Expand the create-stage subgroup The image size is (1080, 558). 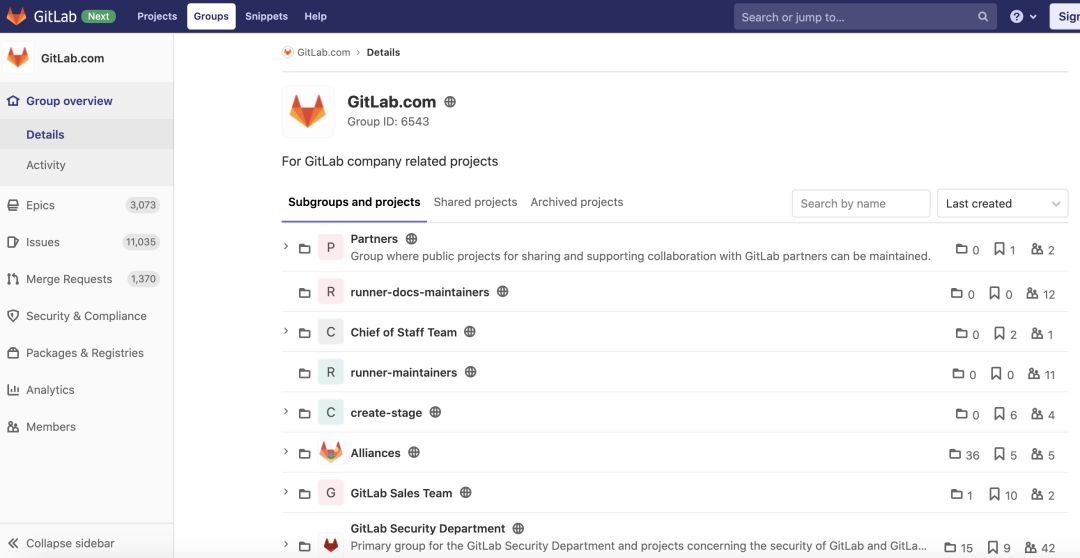(286, 411)
